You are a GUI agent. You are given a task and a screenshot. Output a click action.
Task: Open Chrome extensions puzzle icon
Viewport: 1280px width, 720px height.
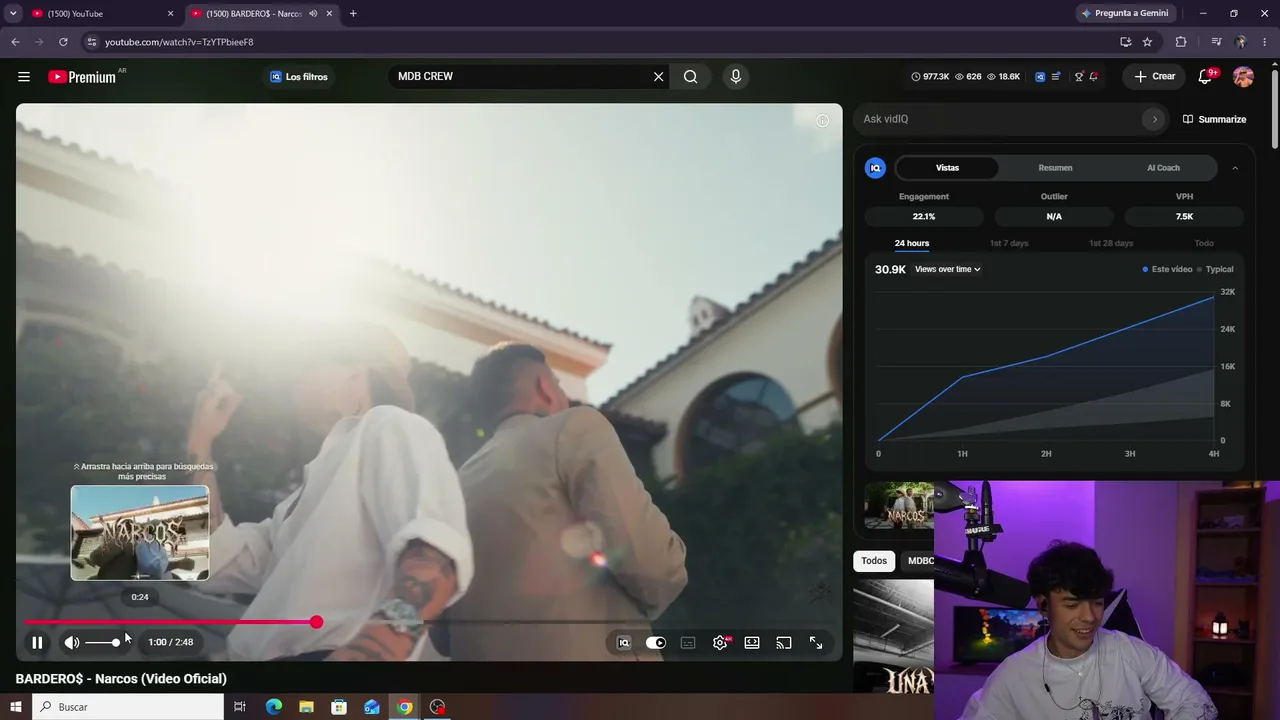tap(1181, 42)
